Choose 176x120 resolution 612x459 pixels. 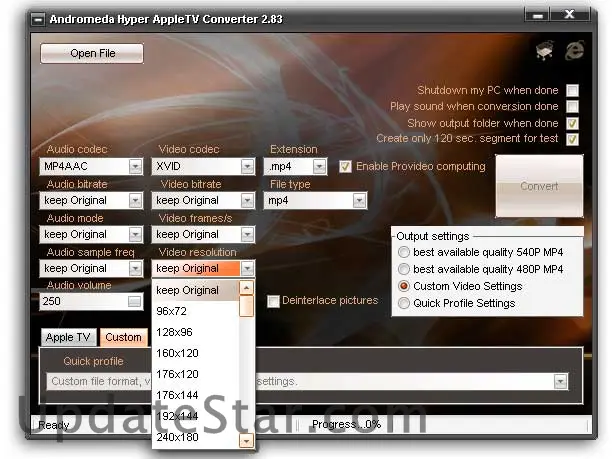(195, 375)
